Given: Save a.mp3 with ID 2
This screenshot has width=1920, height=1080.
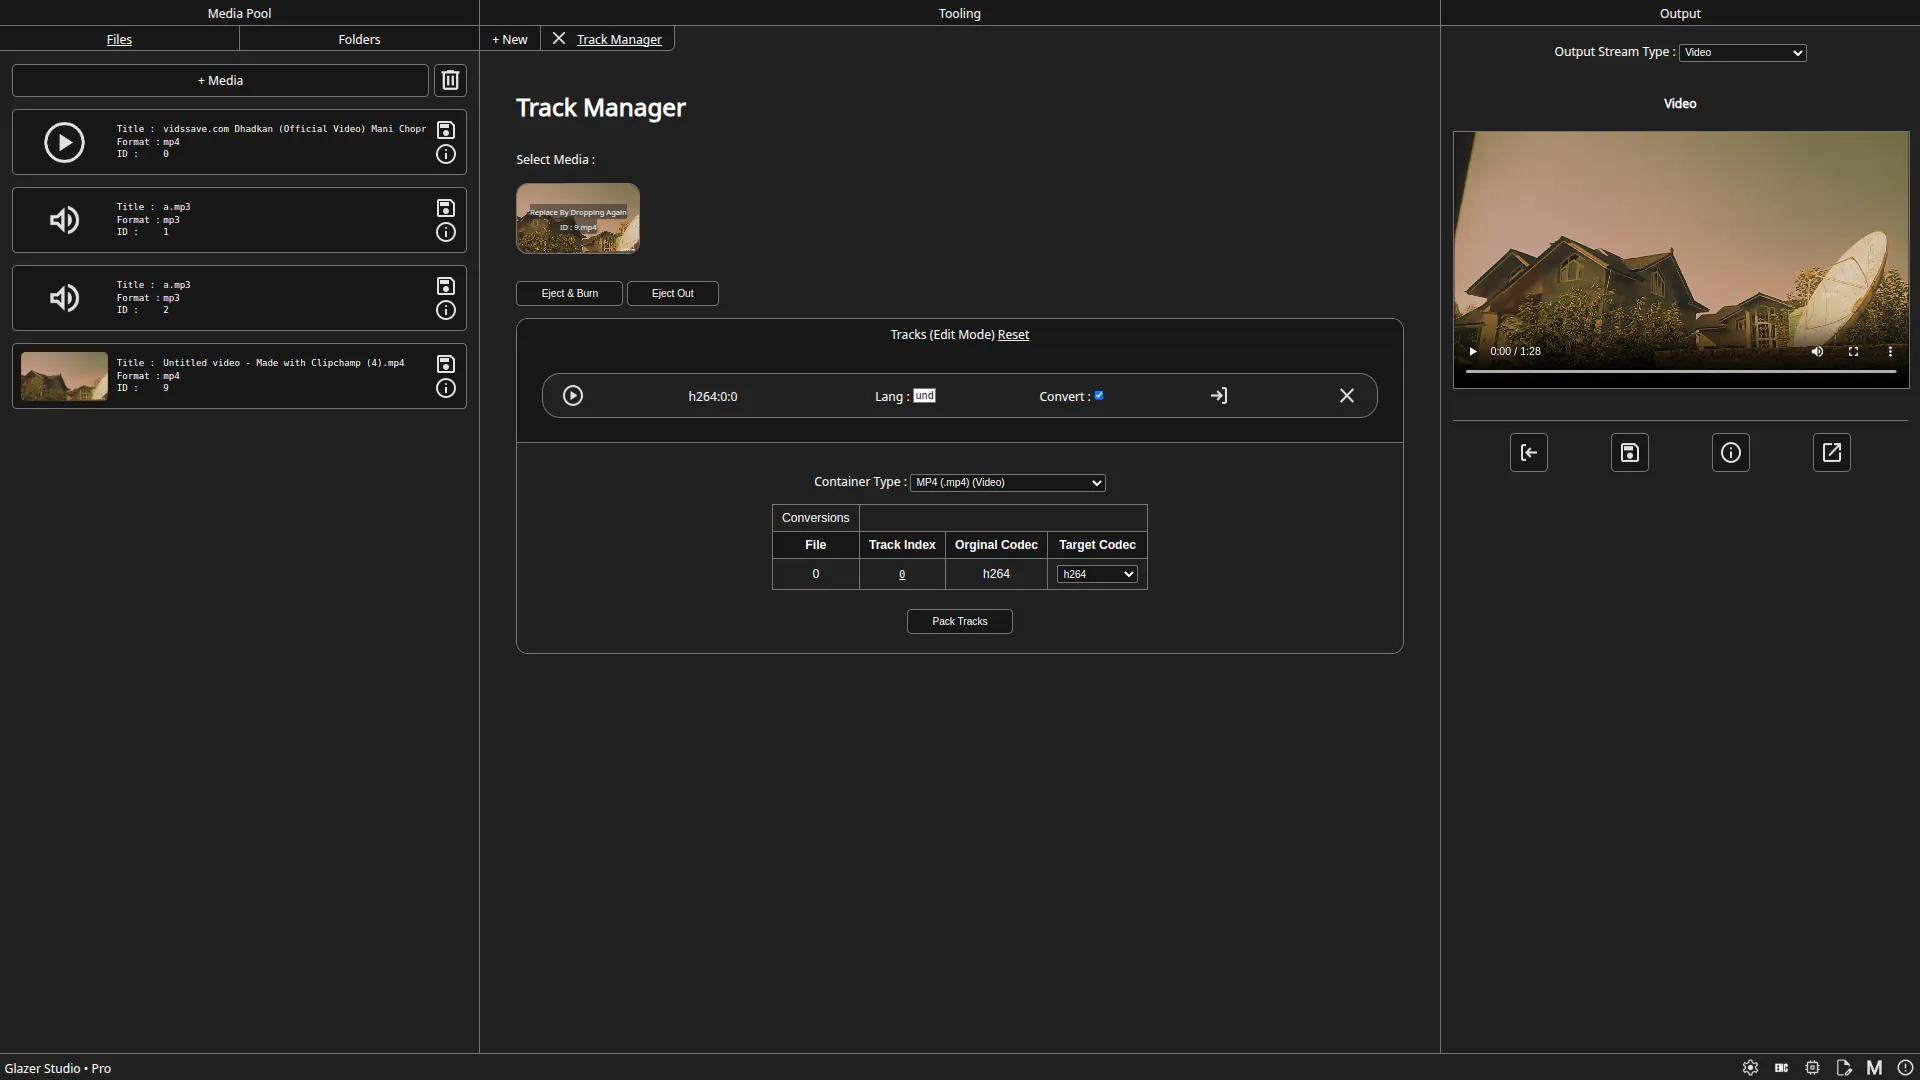Looking at the screenshot, I should [446, 286].
